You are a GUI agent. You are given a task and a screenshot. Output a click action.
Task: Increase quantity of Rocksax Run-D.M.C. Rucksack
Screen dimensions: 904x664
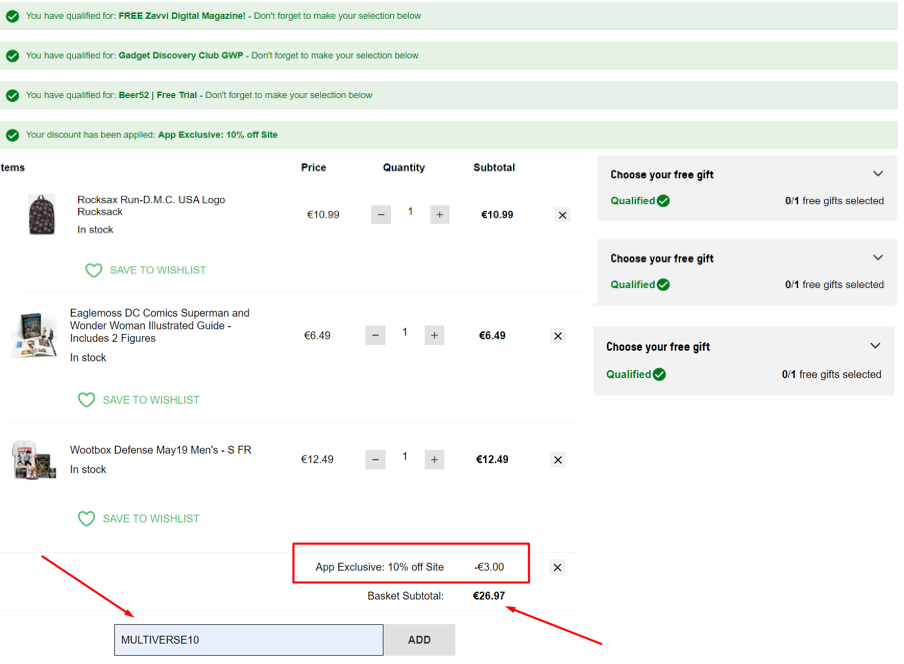(439, 215)
